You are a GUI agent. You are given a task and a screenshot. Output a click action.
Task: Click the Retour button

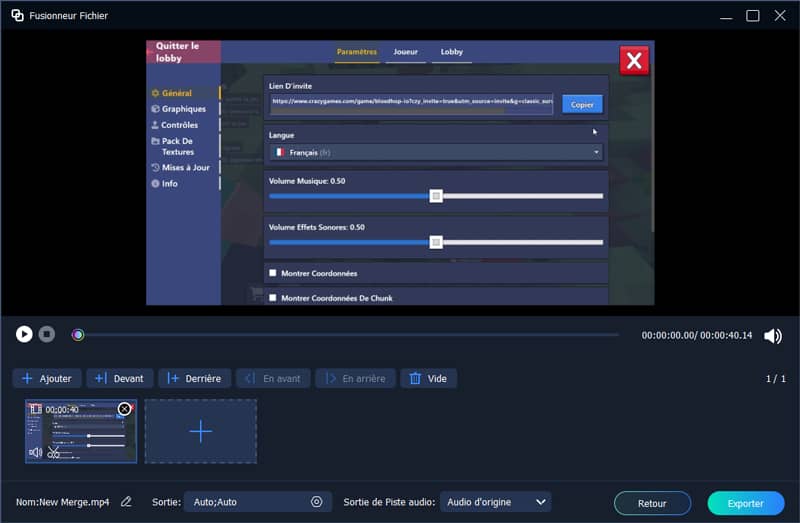[652, 503]
